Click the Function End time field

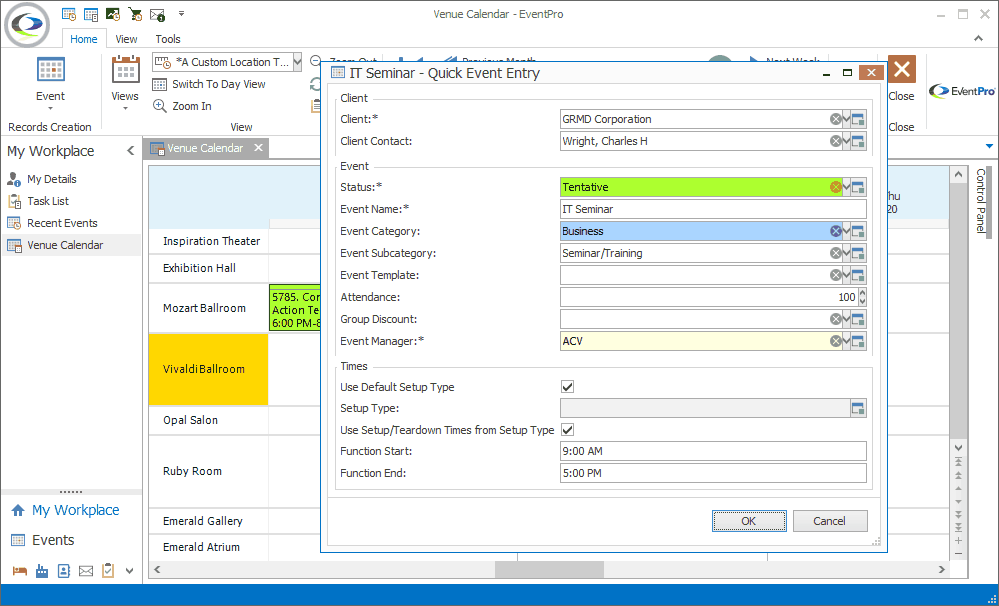coord(713,473)
